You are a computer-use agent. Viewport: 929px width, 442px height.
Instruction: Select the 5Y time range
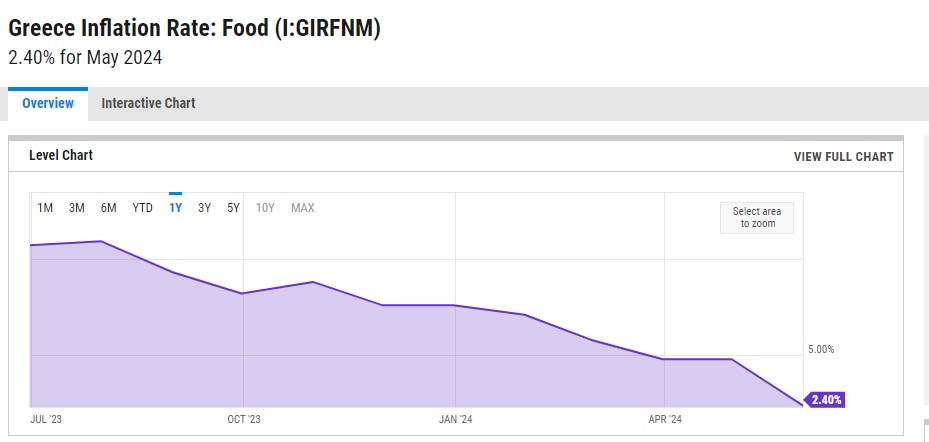pos(233,208)
